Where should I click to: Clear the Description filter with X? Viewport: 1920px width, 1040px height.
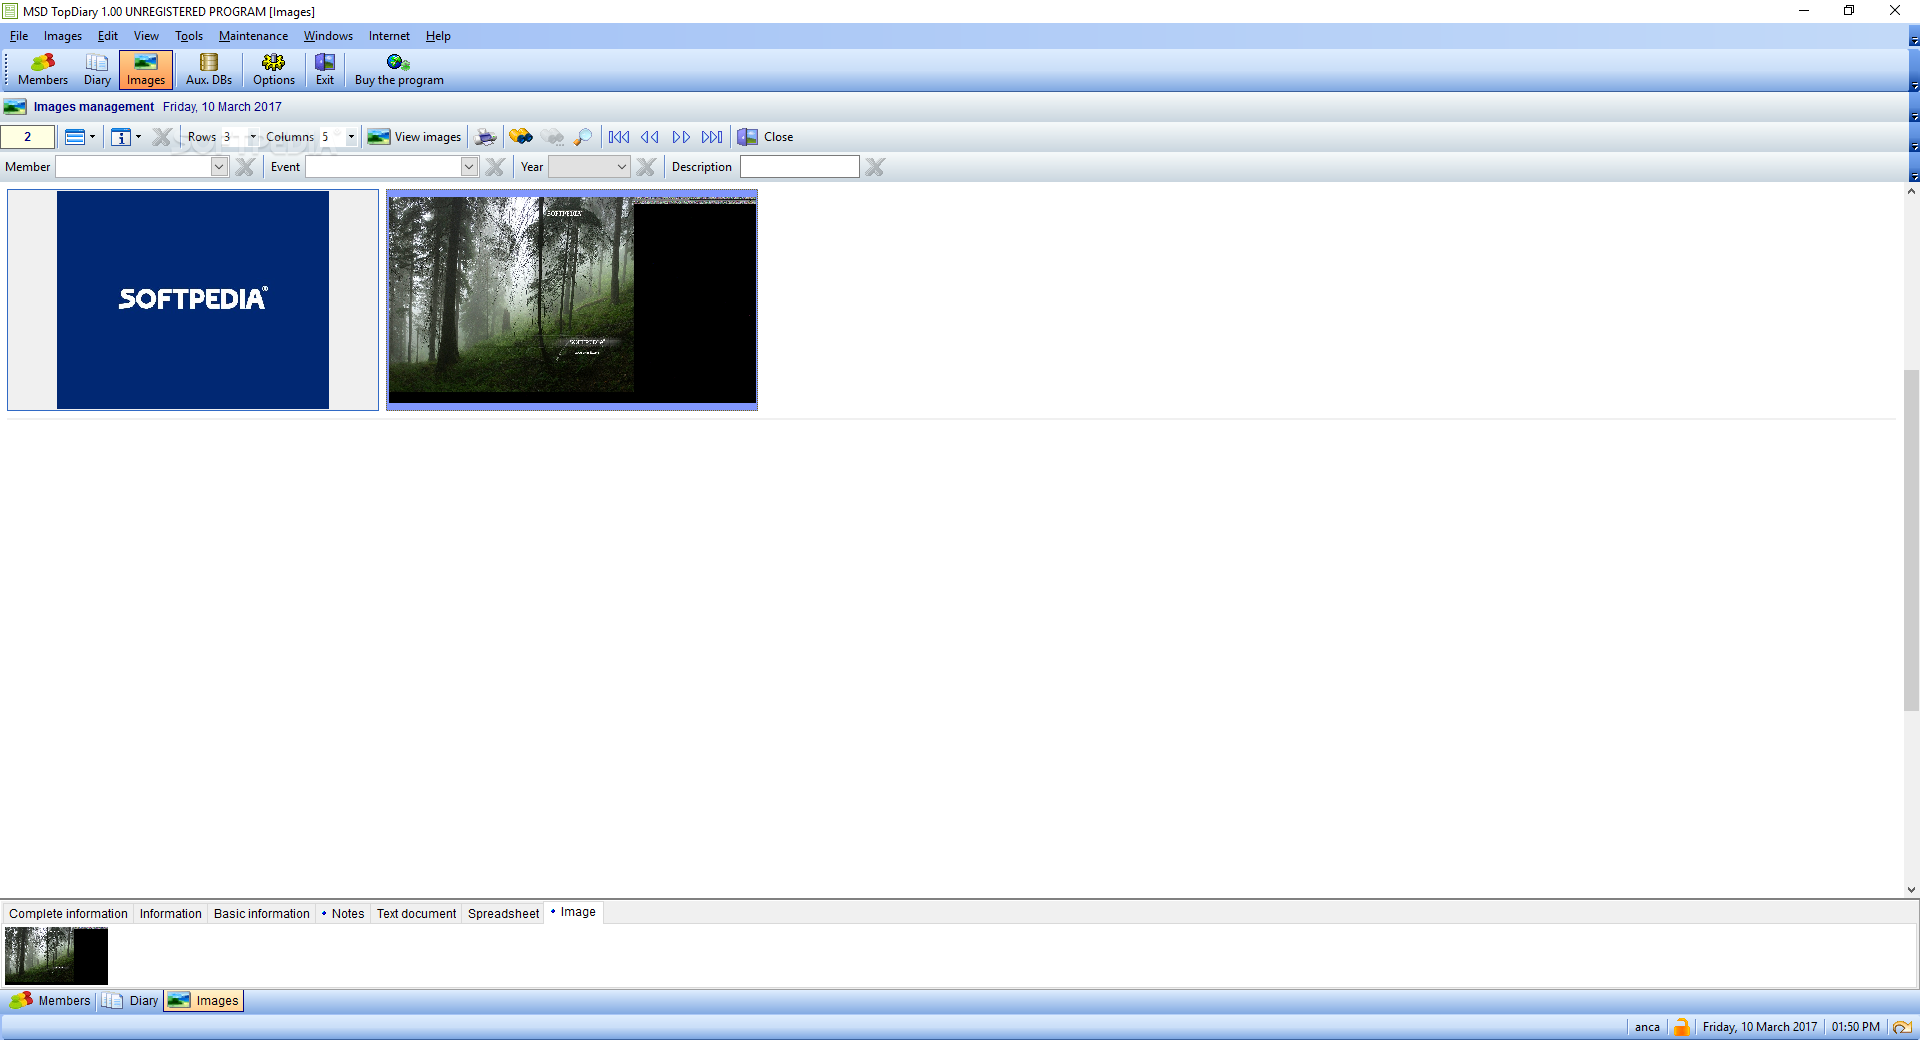pyautogui.click(x=875, y=167)
